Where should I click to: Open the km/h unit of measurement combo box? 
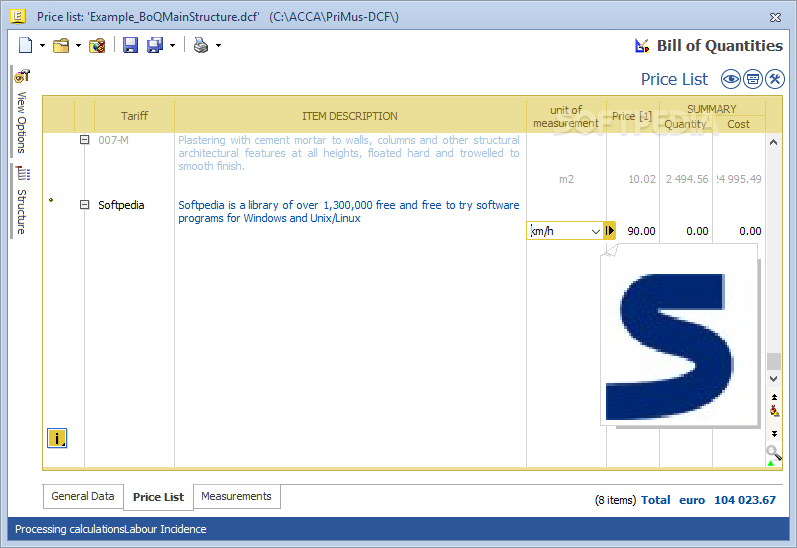coord(565,231)
